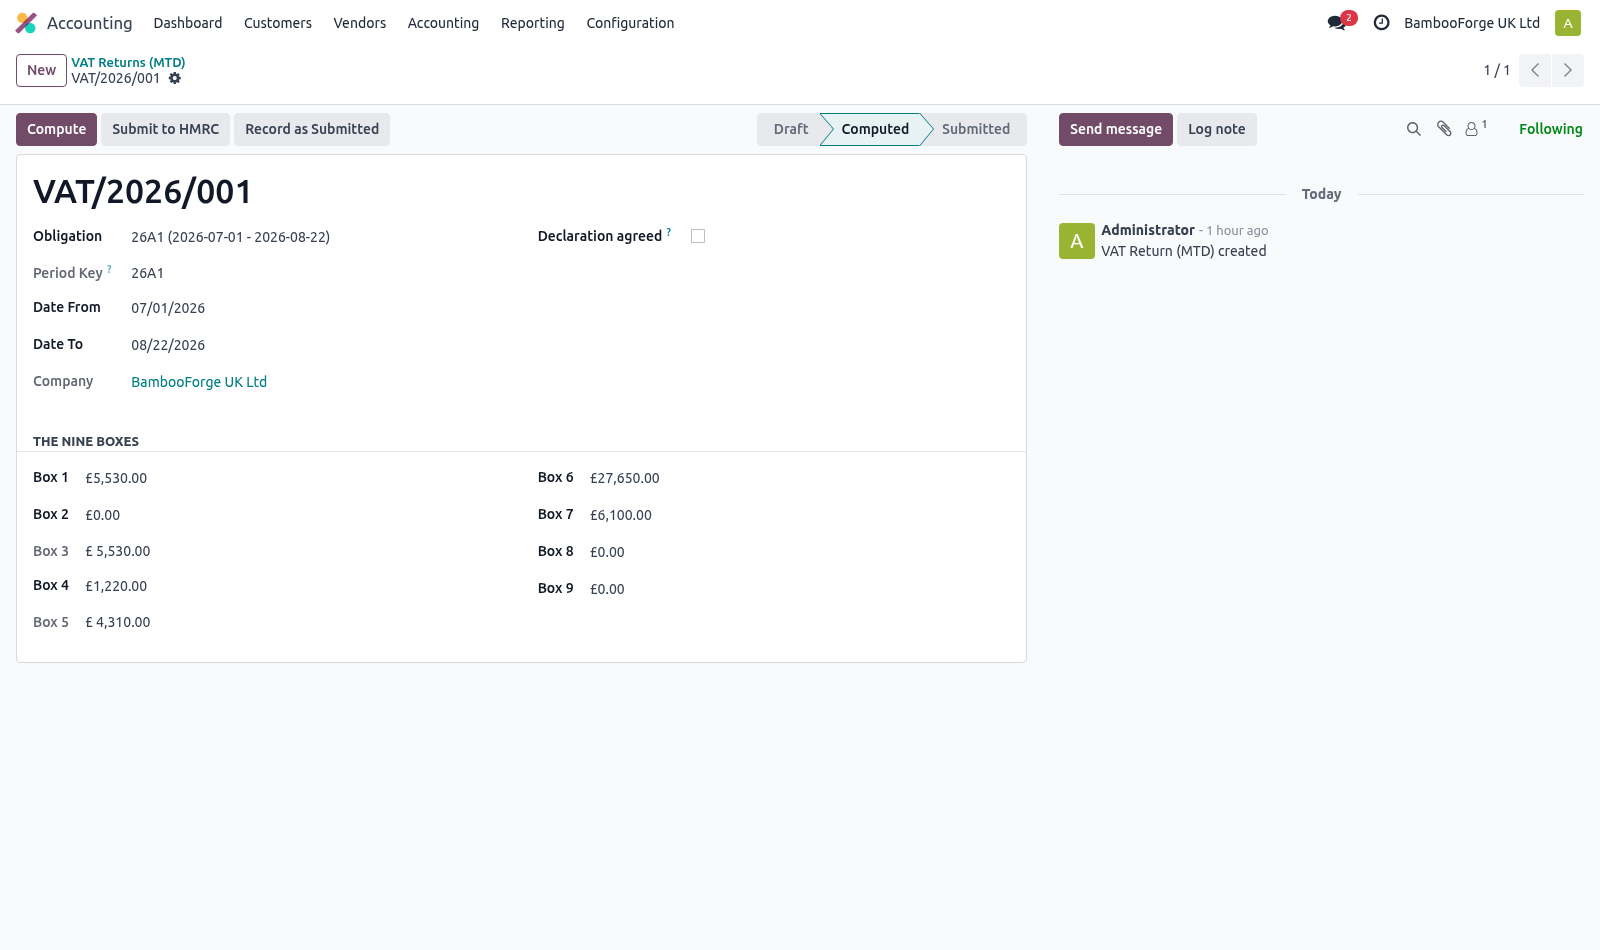Select the Computed status stage
Viewport: 1600px width, 950px height.
click(x=875, y=129)
